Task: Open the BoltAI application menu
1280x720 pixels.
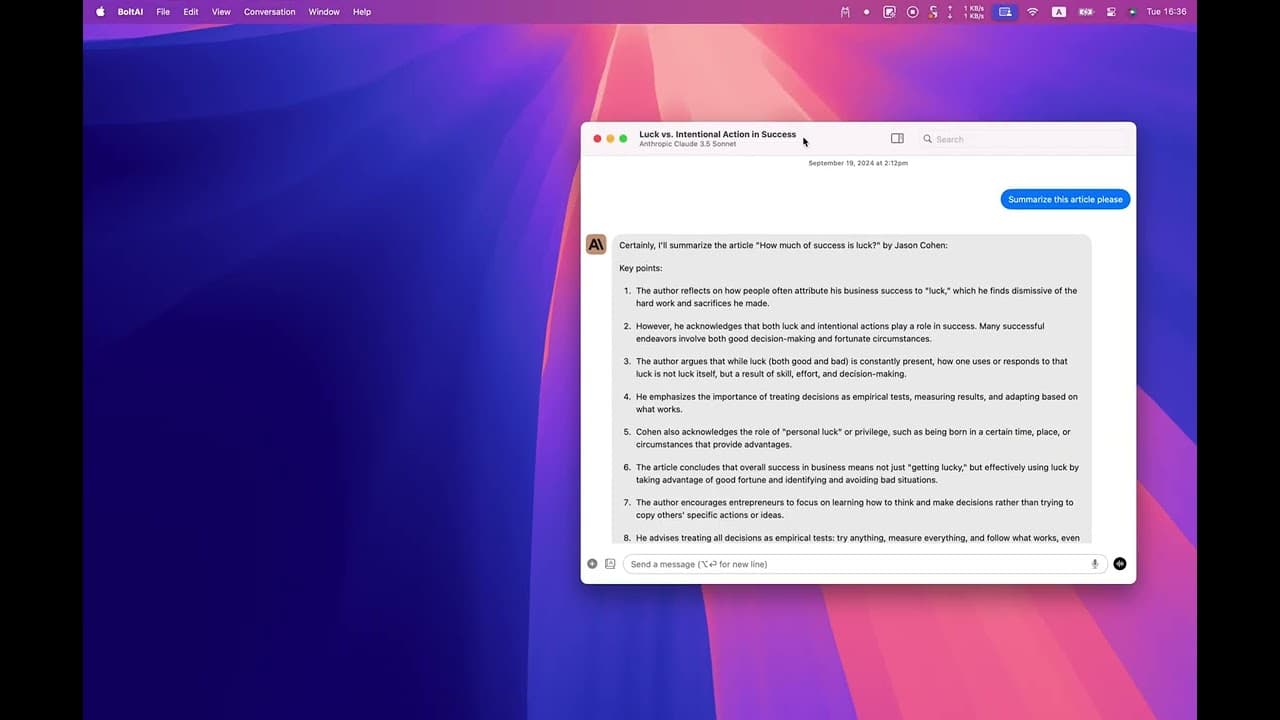Action: click(131, 12)
